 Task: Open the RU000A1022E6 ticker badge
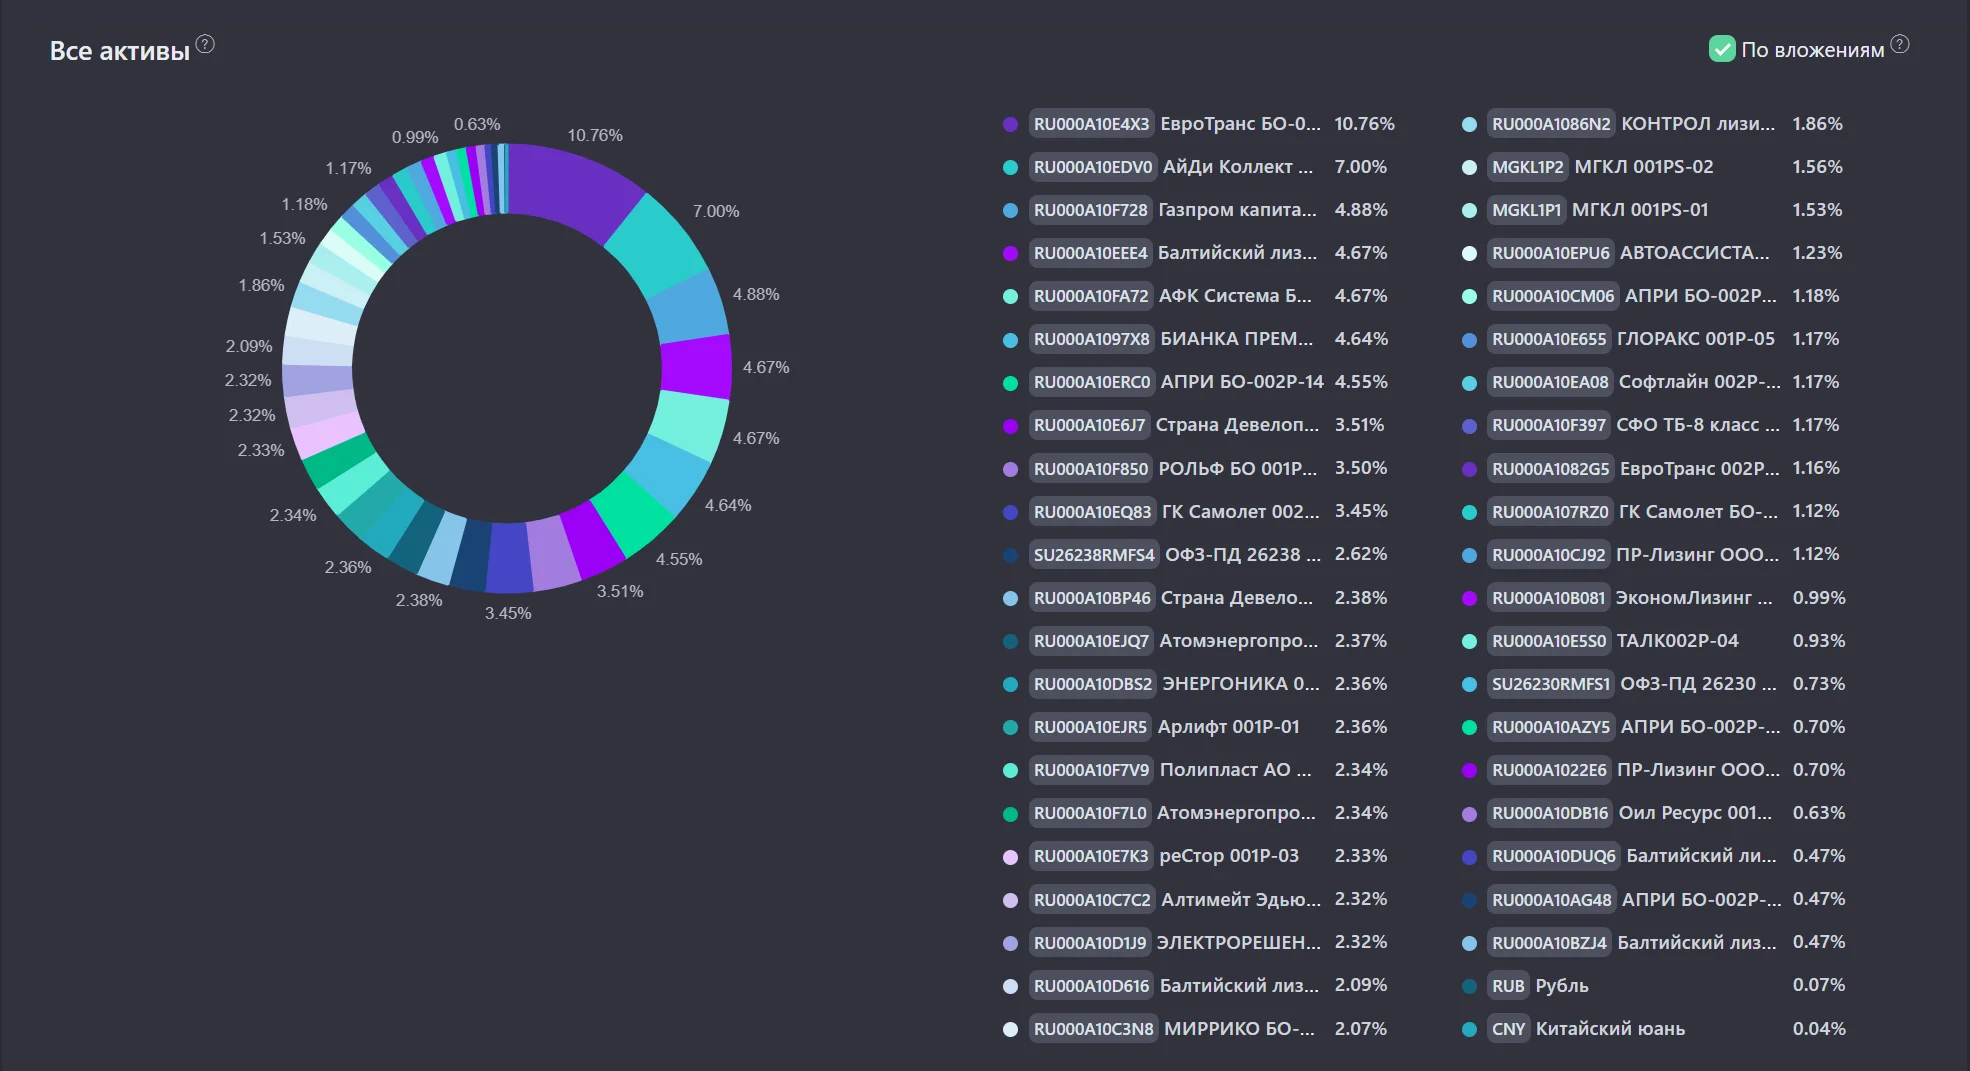tap(1549, 770)
